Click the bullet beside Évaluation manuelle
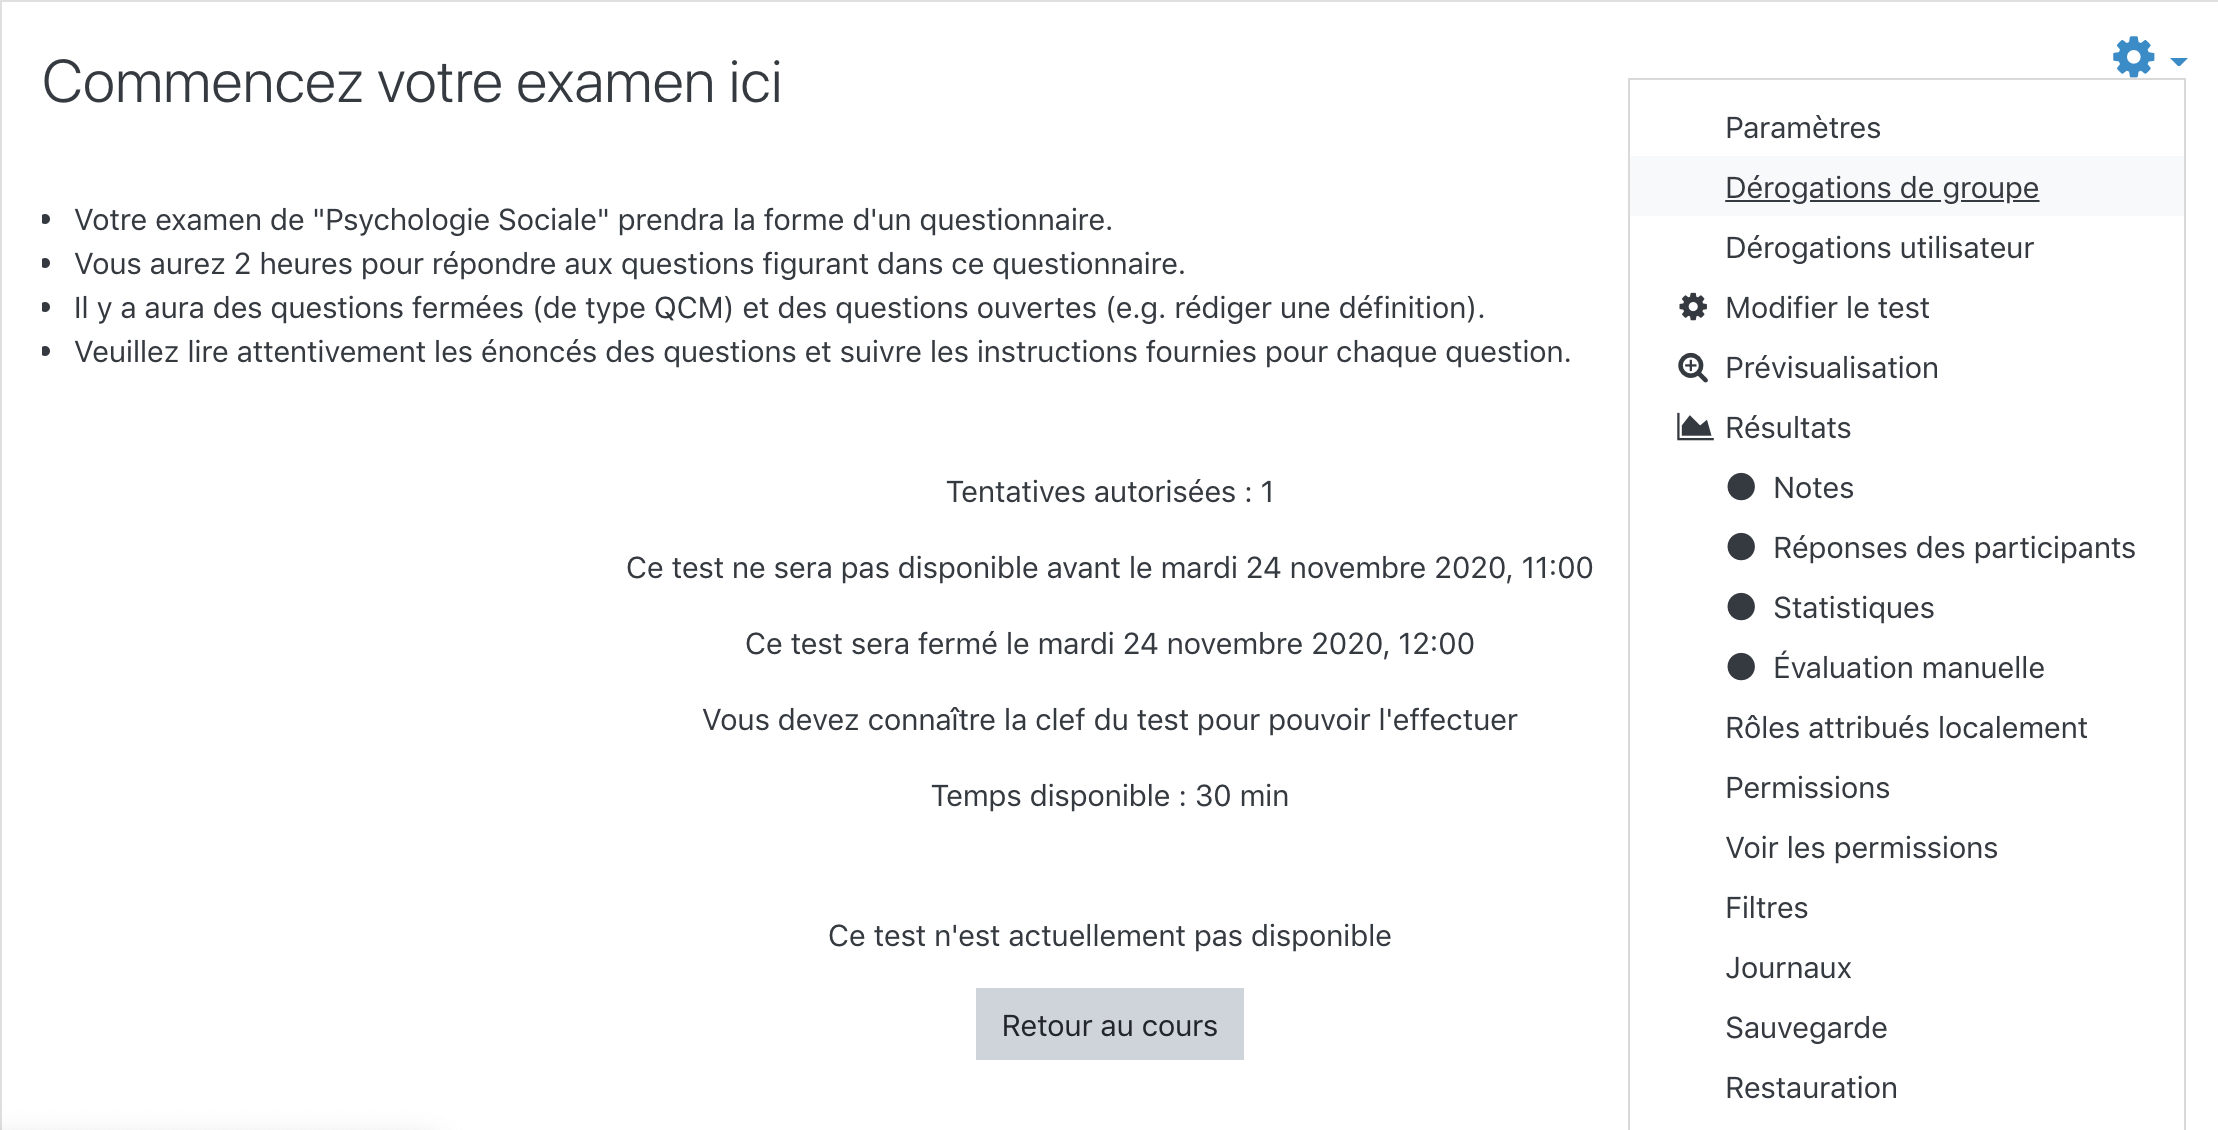 (1741, 667)
